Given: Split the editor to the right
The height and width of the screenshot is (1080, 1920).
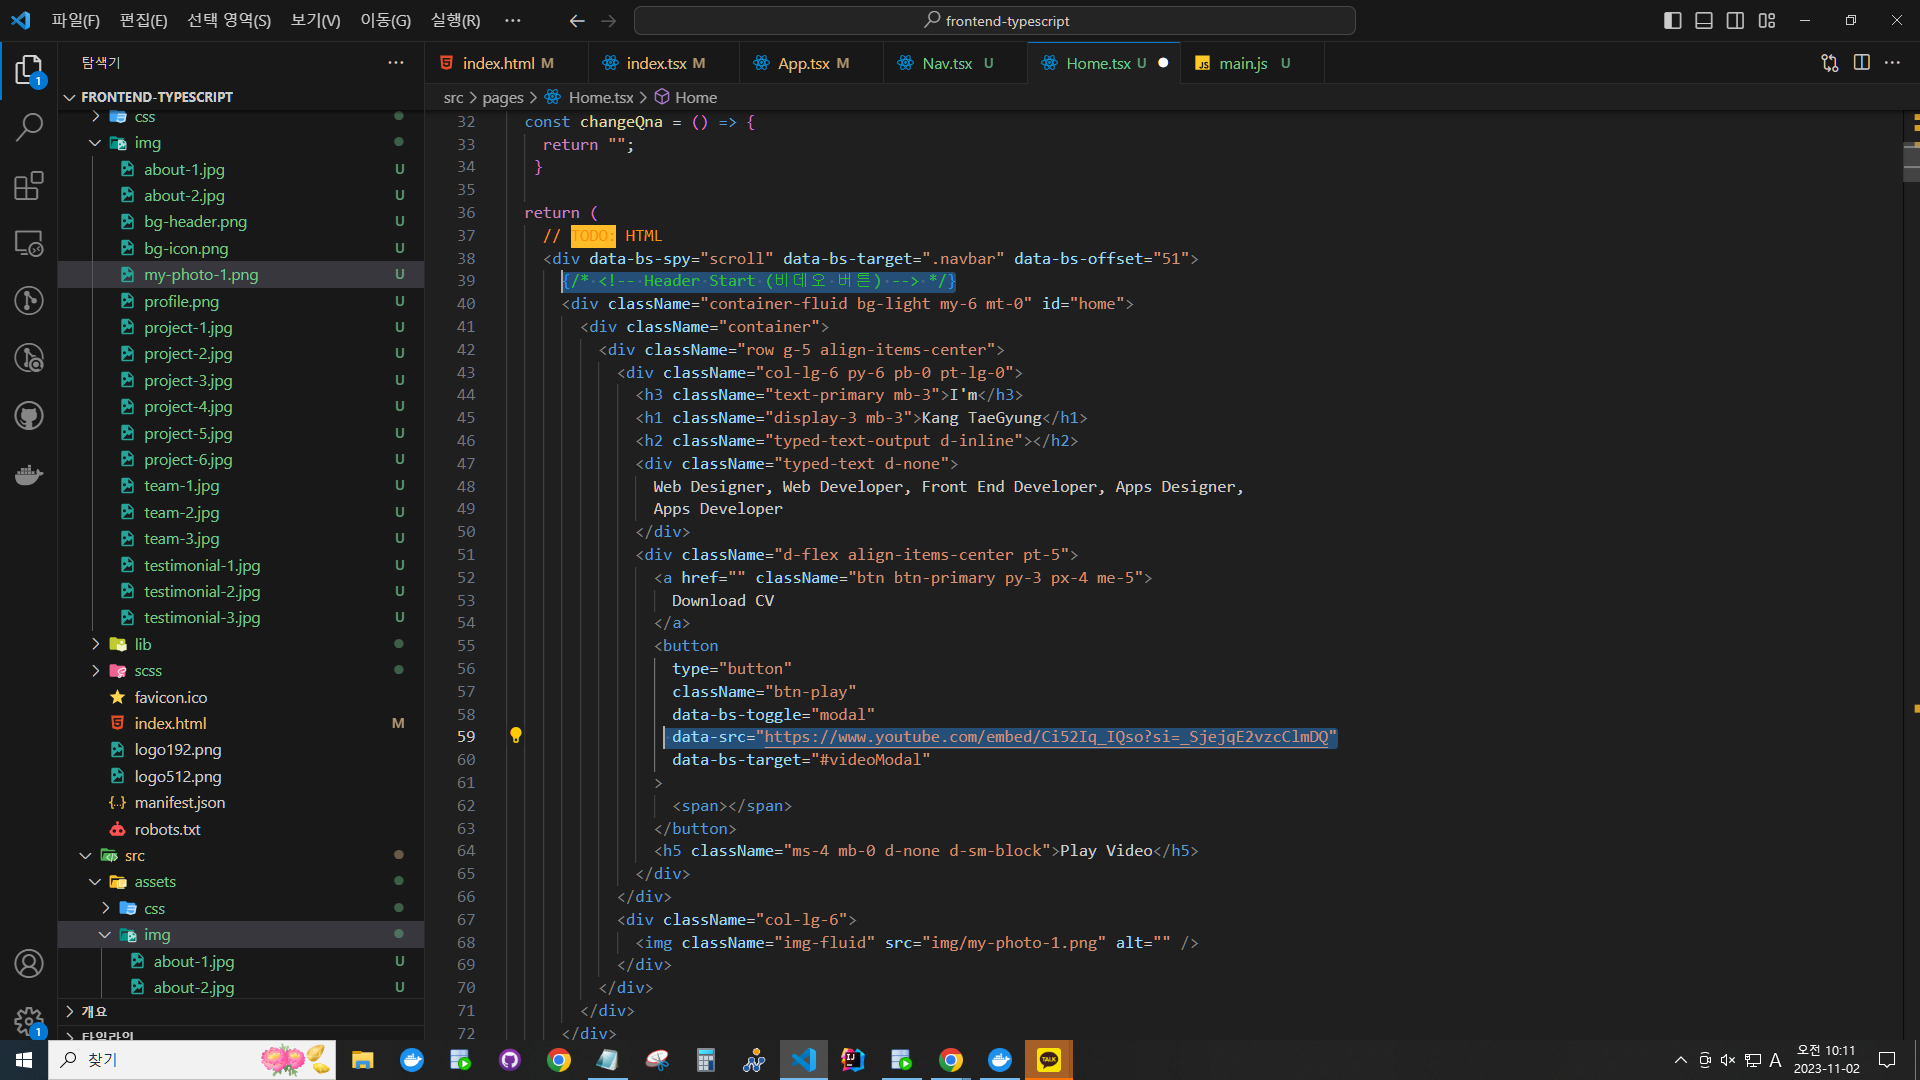Looking at the screenshot, I should pyautogui.click(x=1861, y=63).
